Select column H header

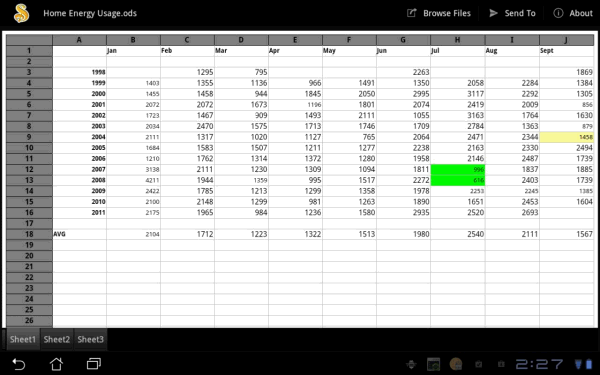click(458, 40)
